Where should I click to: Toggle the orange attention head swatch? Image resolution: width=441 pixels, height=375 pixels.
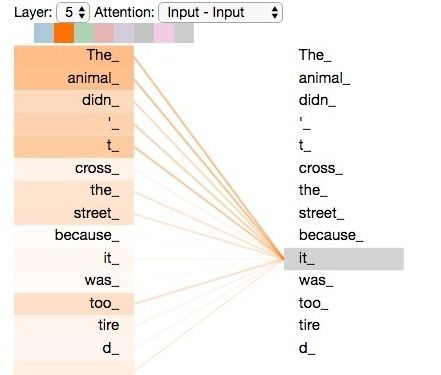point(64,33)
